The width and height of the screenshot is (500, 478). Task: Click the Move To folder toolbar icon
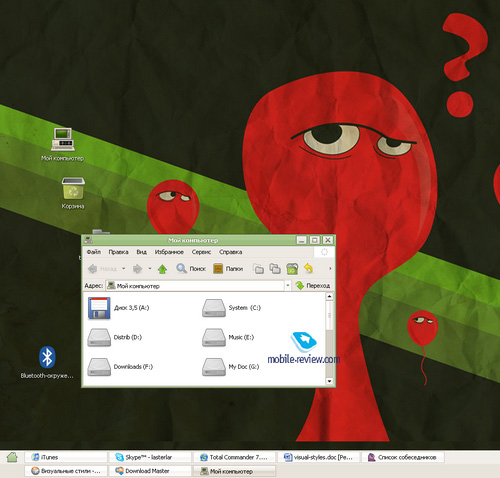coord(259,269)
